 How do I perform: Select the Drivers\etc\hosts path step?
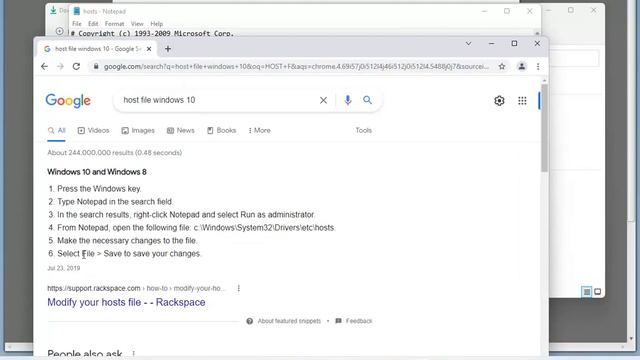click(196, 228)
